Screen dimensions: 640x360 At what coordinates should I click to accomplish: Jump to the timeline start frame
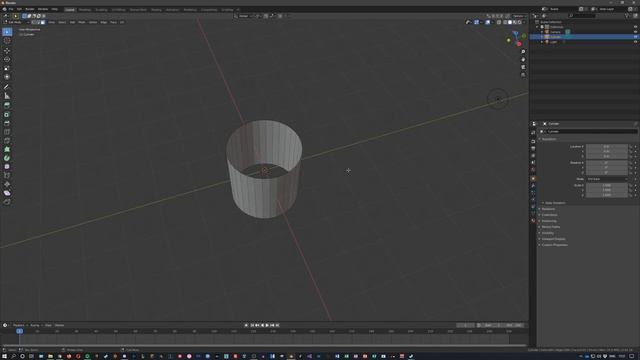click(252, 325)
